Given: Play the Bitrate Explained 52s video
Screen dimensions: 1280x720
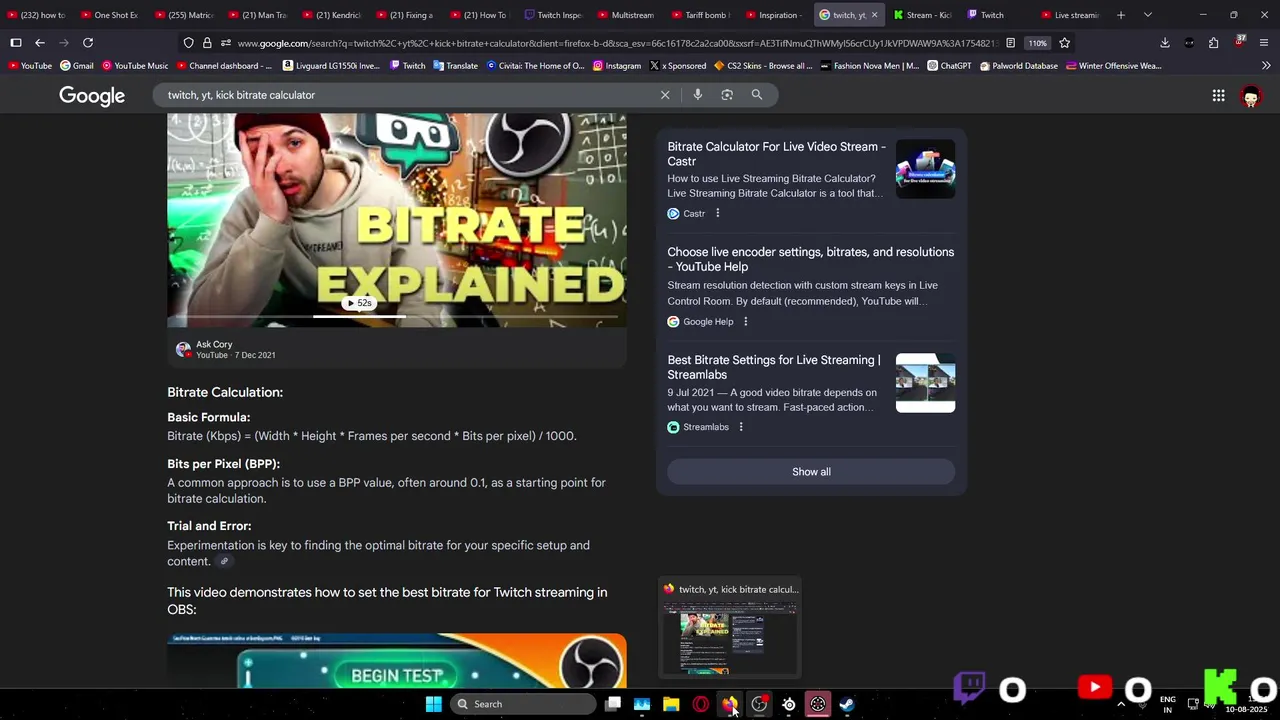Looking at the screenshot, I should click(x=359, y=303).
